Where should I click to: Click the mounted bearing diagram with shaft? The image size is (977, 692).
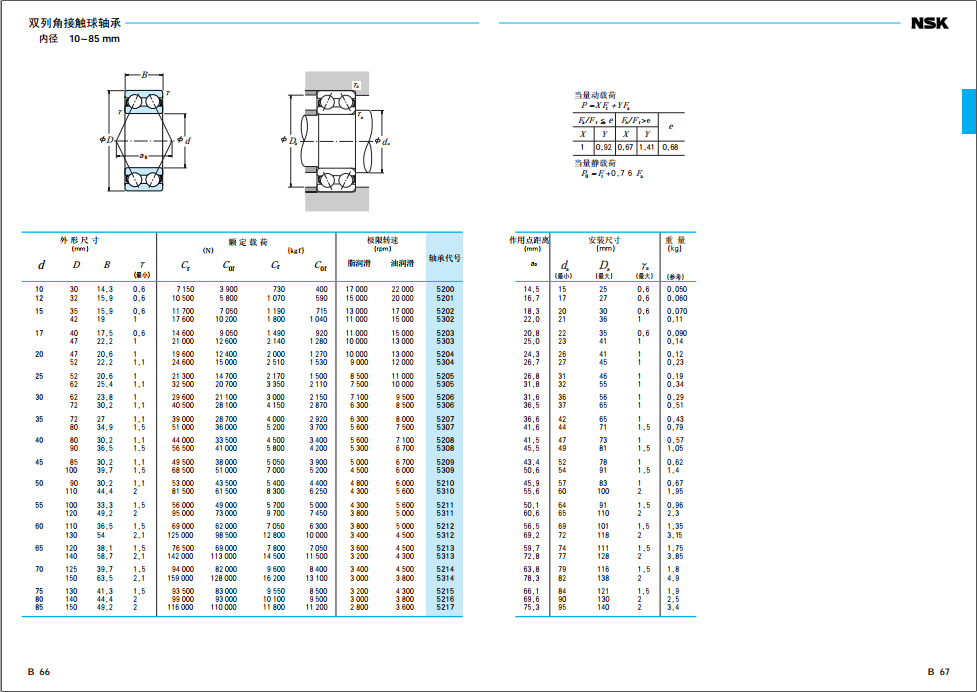click(334, 141)
